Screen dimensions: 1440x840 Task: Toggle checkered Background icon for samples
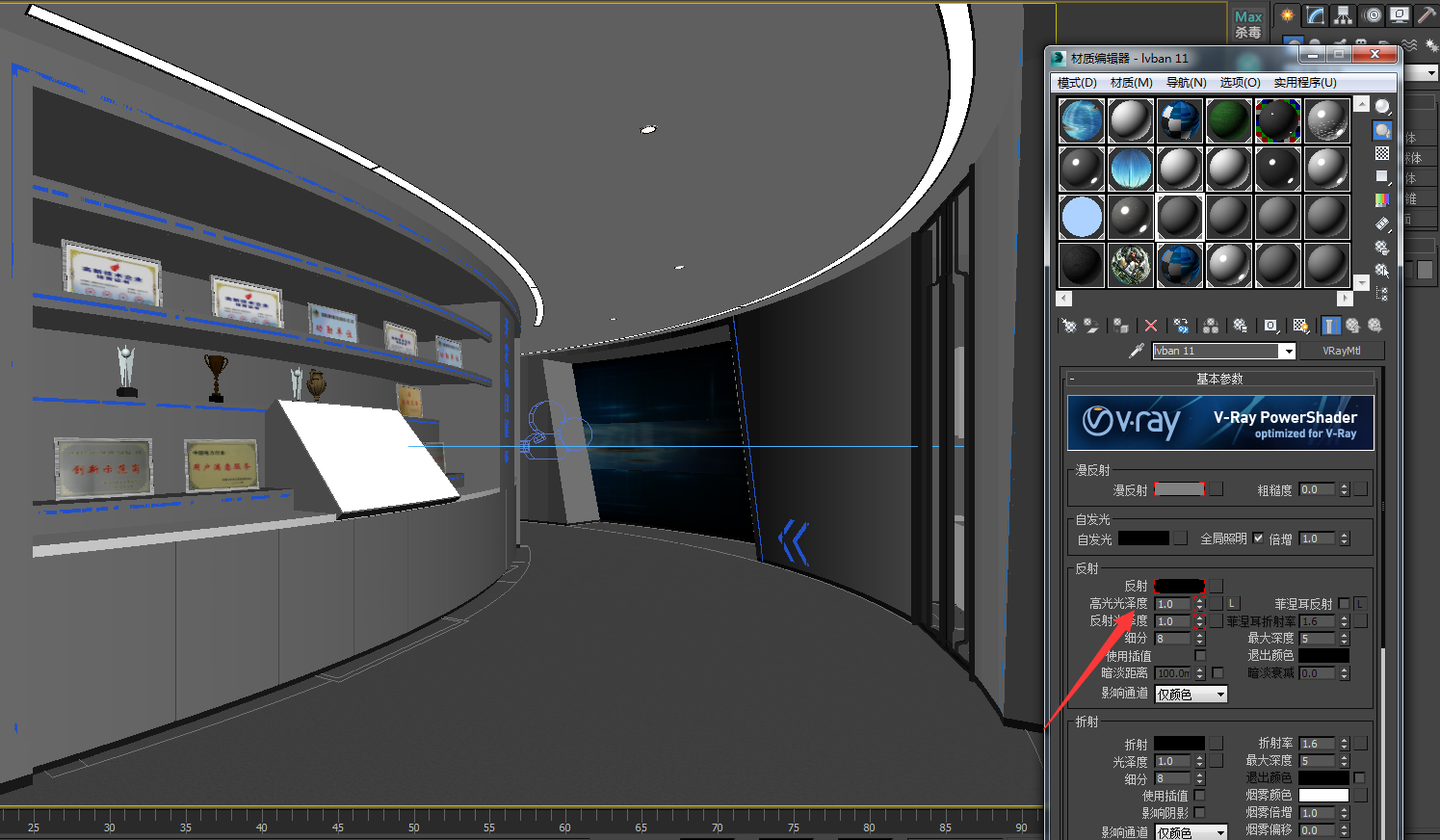[1383, 153]
